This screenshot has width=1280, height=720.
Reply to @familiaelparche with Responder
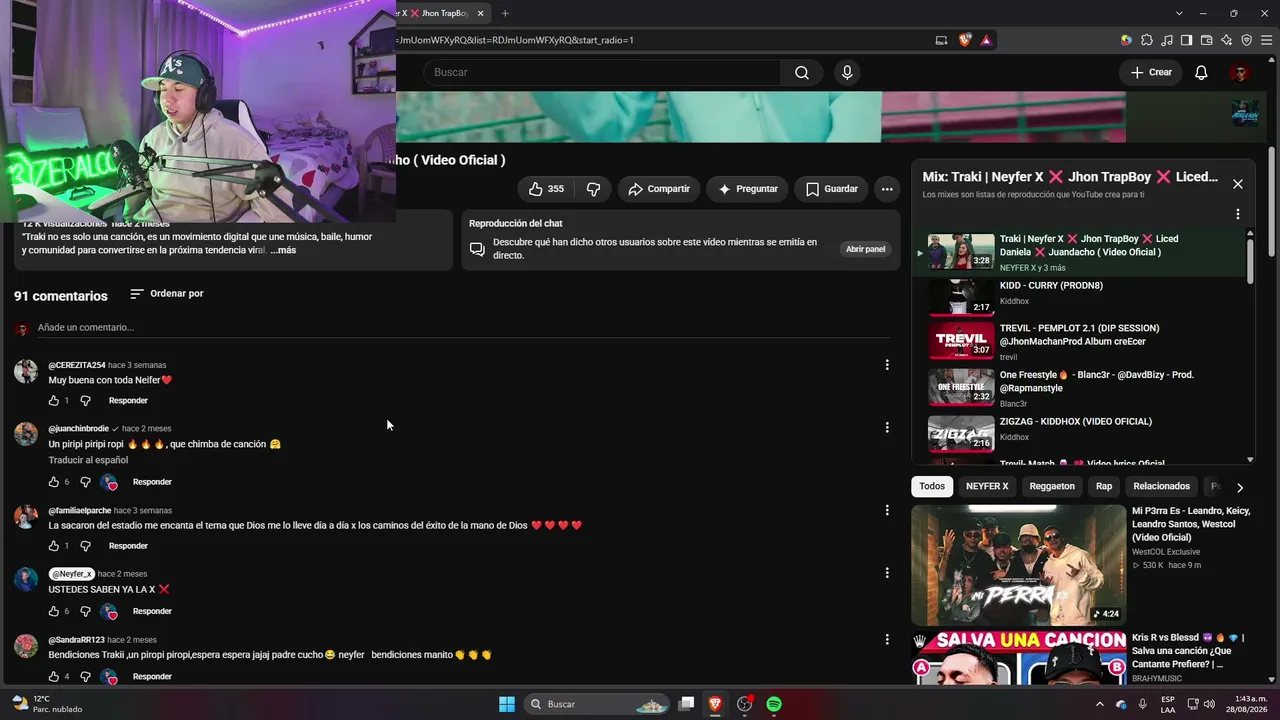click(x=128, y=546)
